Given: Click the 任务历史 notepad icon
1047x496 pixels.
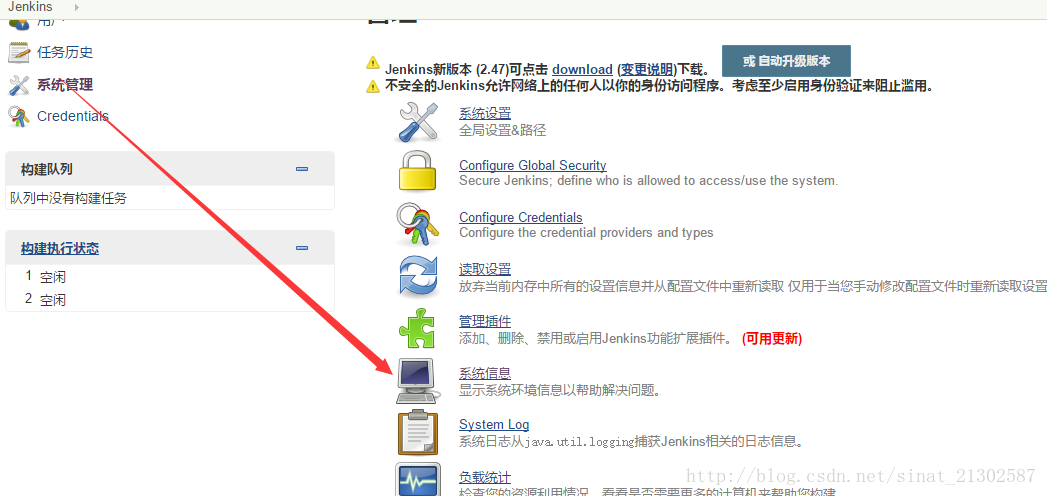Looking at the screenshot, I should pos(19,52).
